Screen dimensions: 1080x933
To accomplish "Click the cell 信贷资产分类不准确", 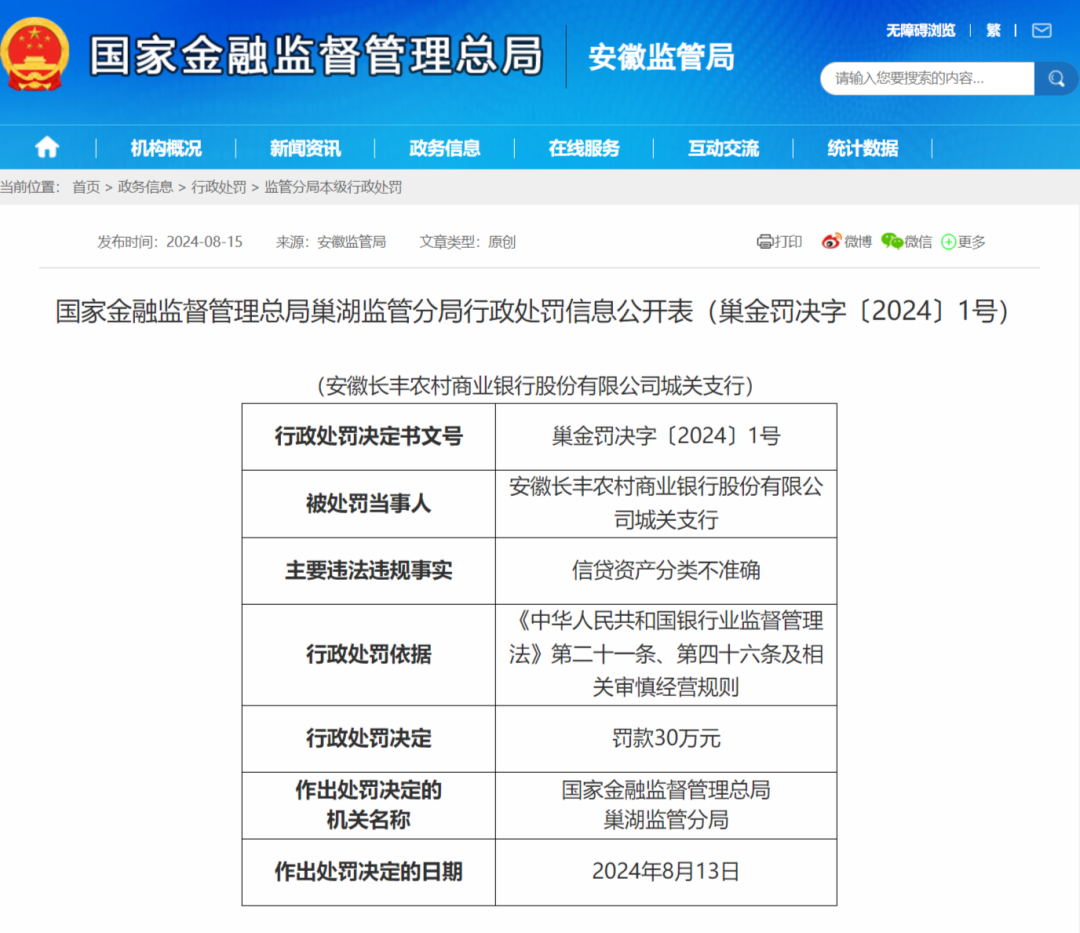I will [x=666, y=571].
